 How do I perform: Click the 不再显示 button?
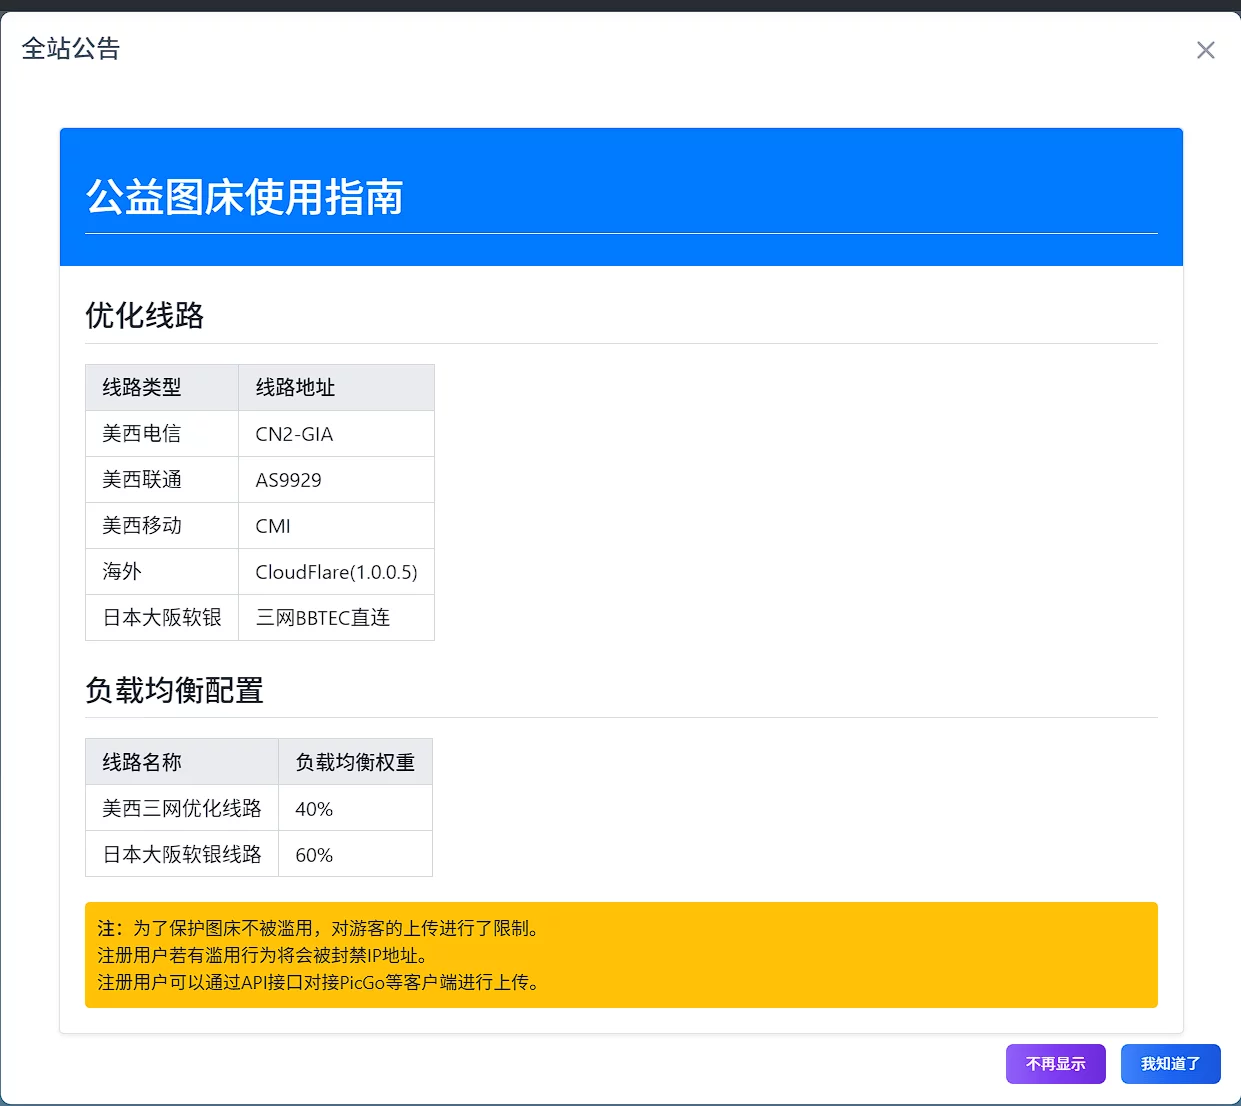pos(1055,1064)
